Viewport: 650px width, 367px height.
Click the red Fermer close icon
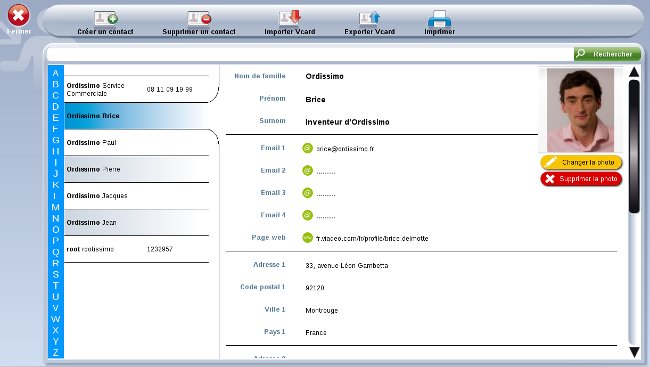coord(19,15)
